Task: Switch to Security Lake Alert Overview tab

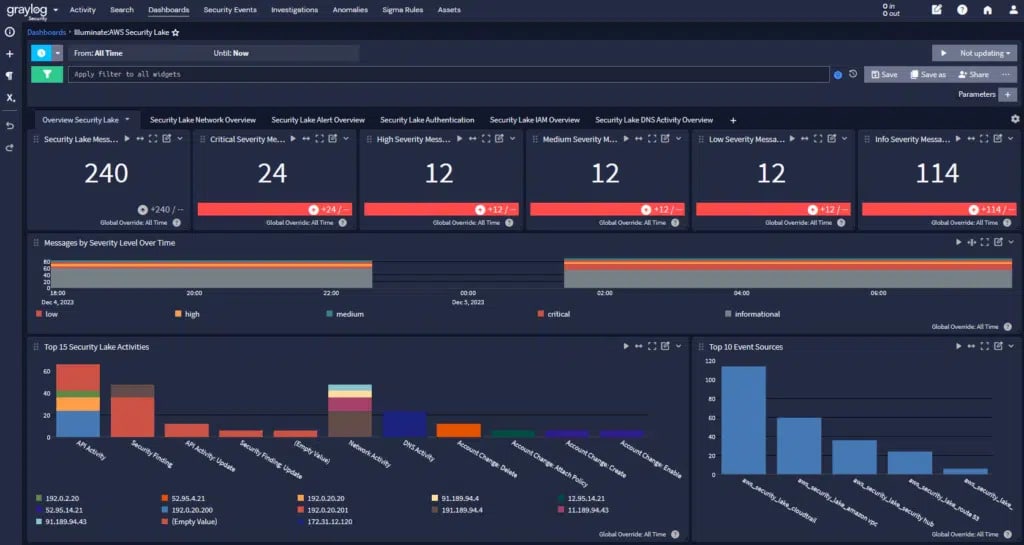Action: tap(318, 120)
